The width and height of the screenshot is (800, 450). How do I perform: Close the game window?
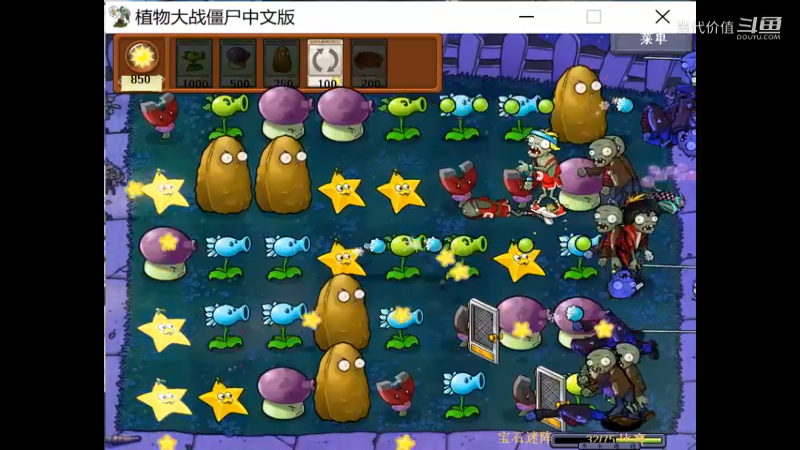(x=662, y=17)
